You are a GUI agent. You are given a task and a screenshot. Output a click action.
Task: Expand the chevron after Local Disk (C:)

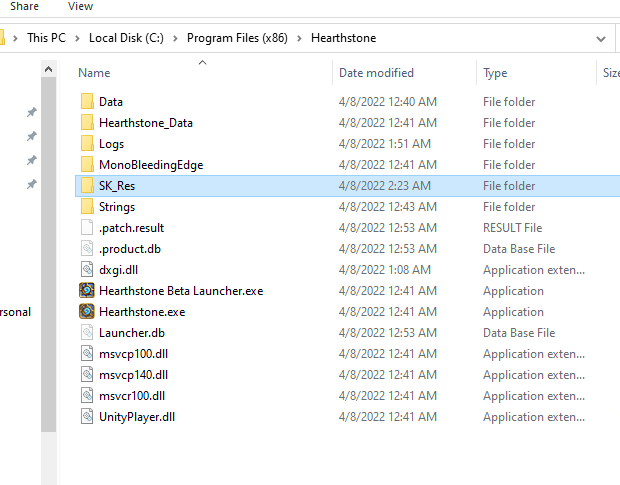[176, 39]
